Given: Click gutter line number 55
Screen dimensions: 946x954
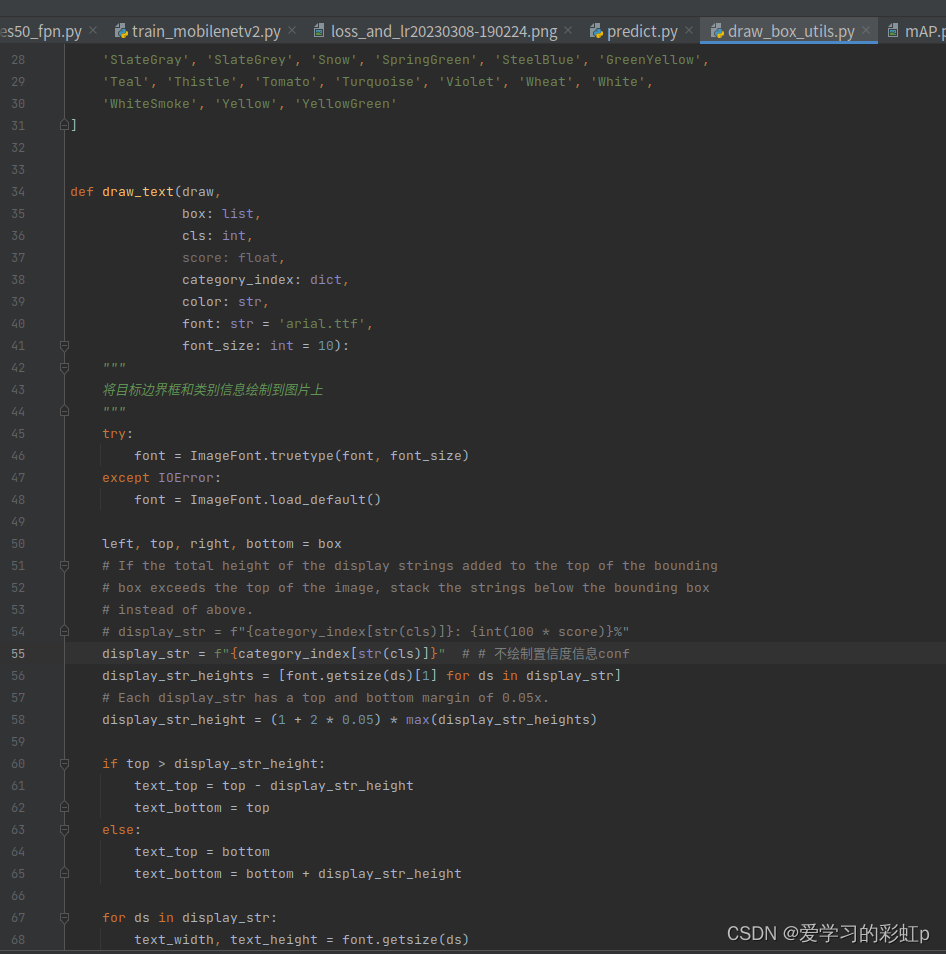Looking at the screenshot, I should pyautogui.click(x=18, y=653).
